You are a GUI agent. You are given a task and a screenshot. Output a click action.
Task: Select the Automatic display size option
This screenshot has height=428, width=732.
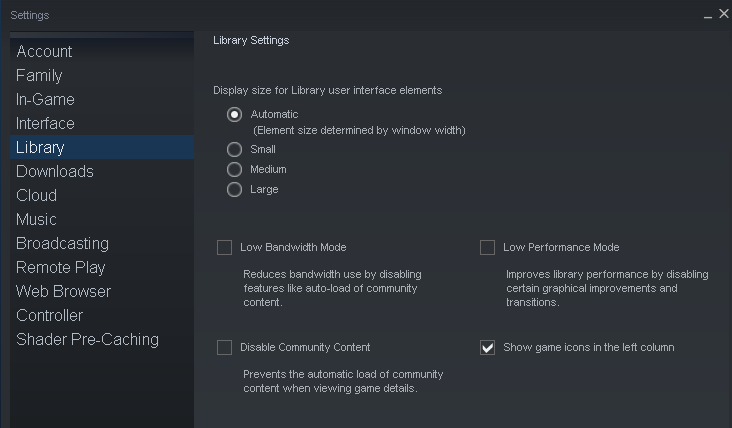click(x=235, y=115)
